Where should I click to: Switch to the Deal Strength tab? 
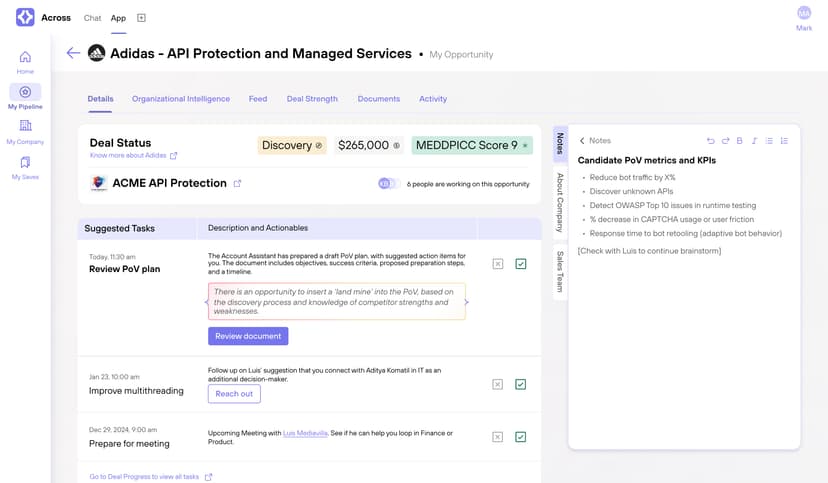click(312, 99)
